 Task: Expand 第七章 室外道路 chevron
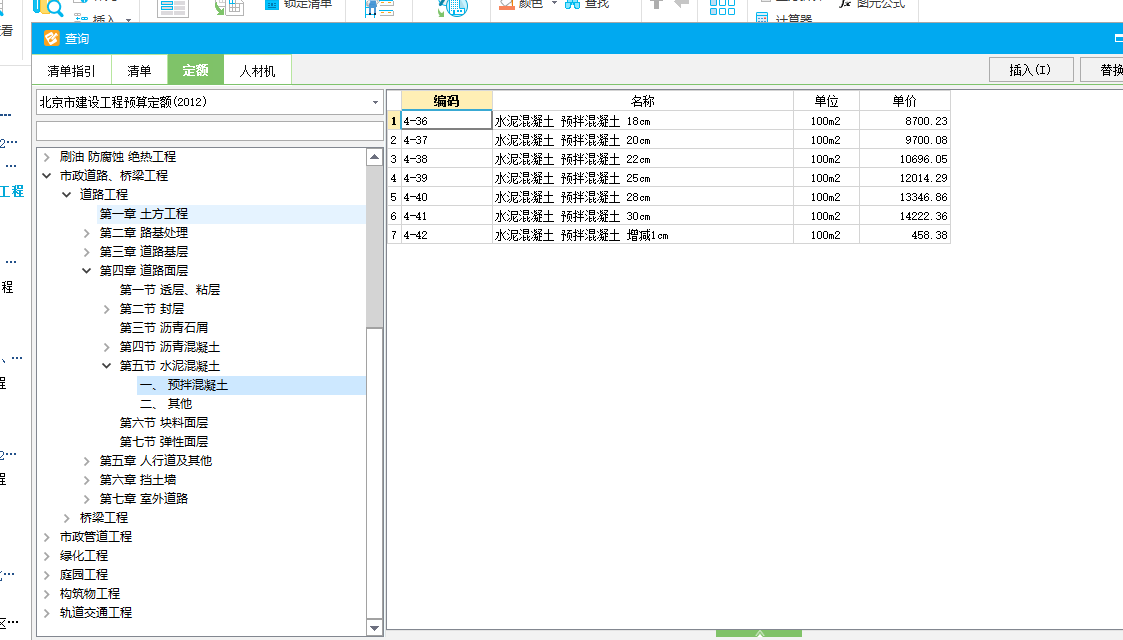click(87, 499)
